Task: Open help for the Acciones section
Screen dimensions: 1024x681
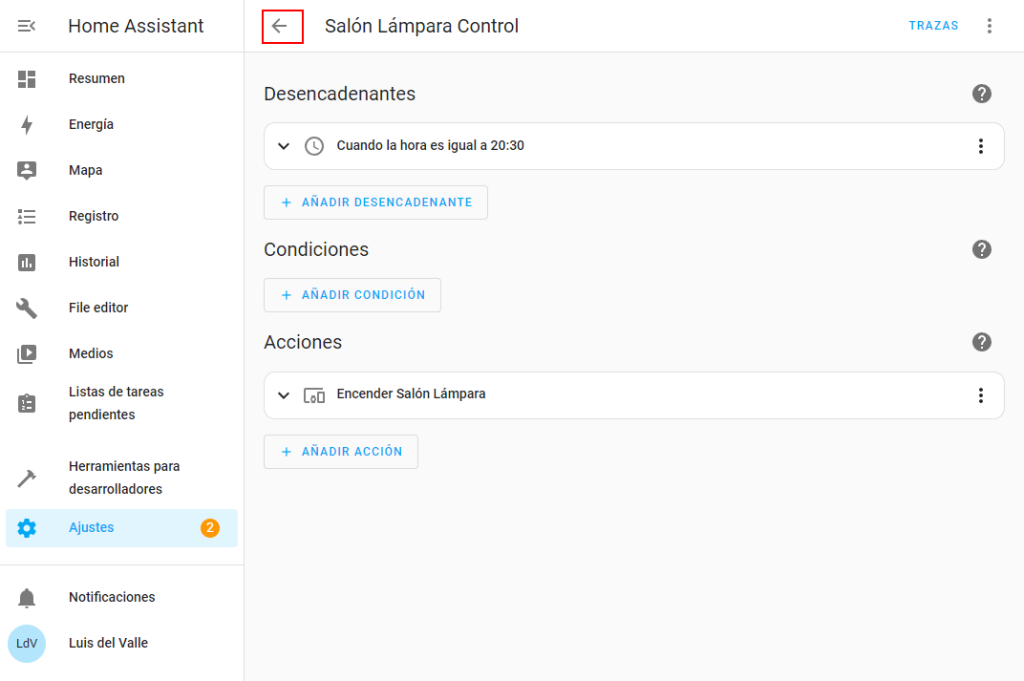Action: pyautogui.click(x=981, y=342)
